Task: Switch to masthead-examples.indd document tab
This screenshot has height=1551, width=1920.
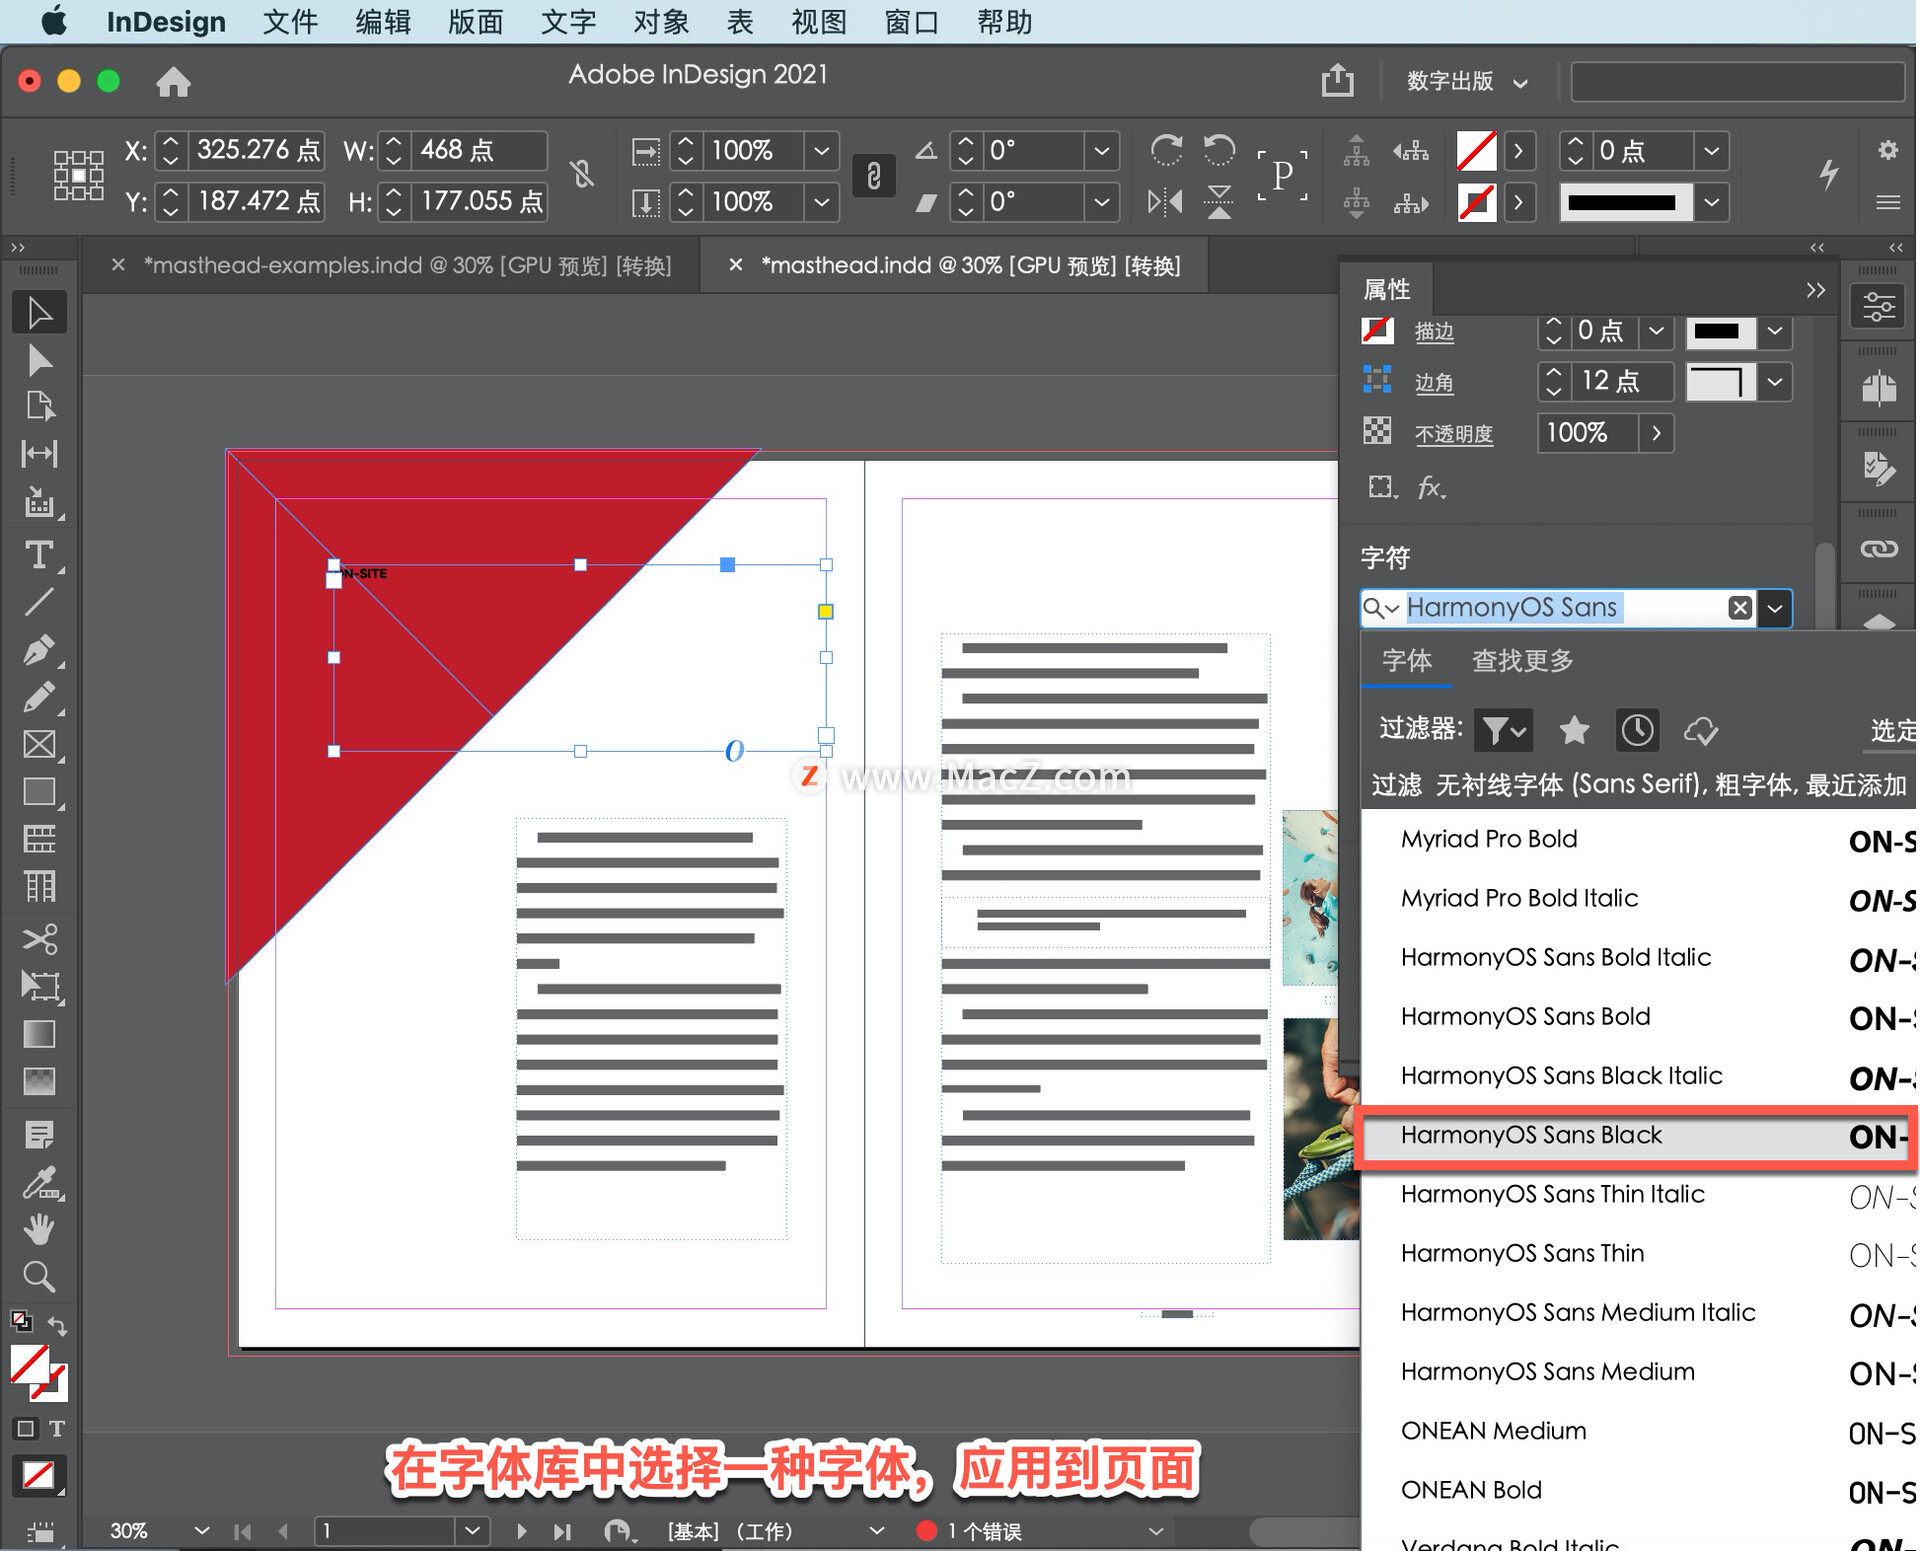Action: [x=407, y=265]
